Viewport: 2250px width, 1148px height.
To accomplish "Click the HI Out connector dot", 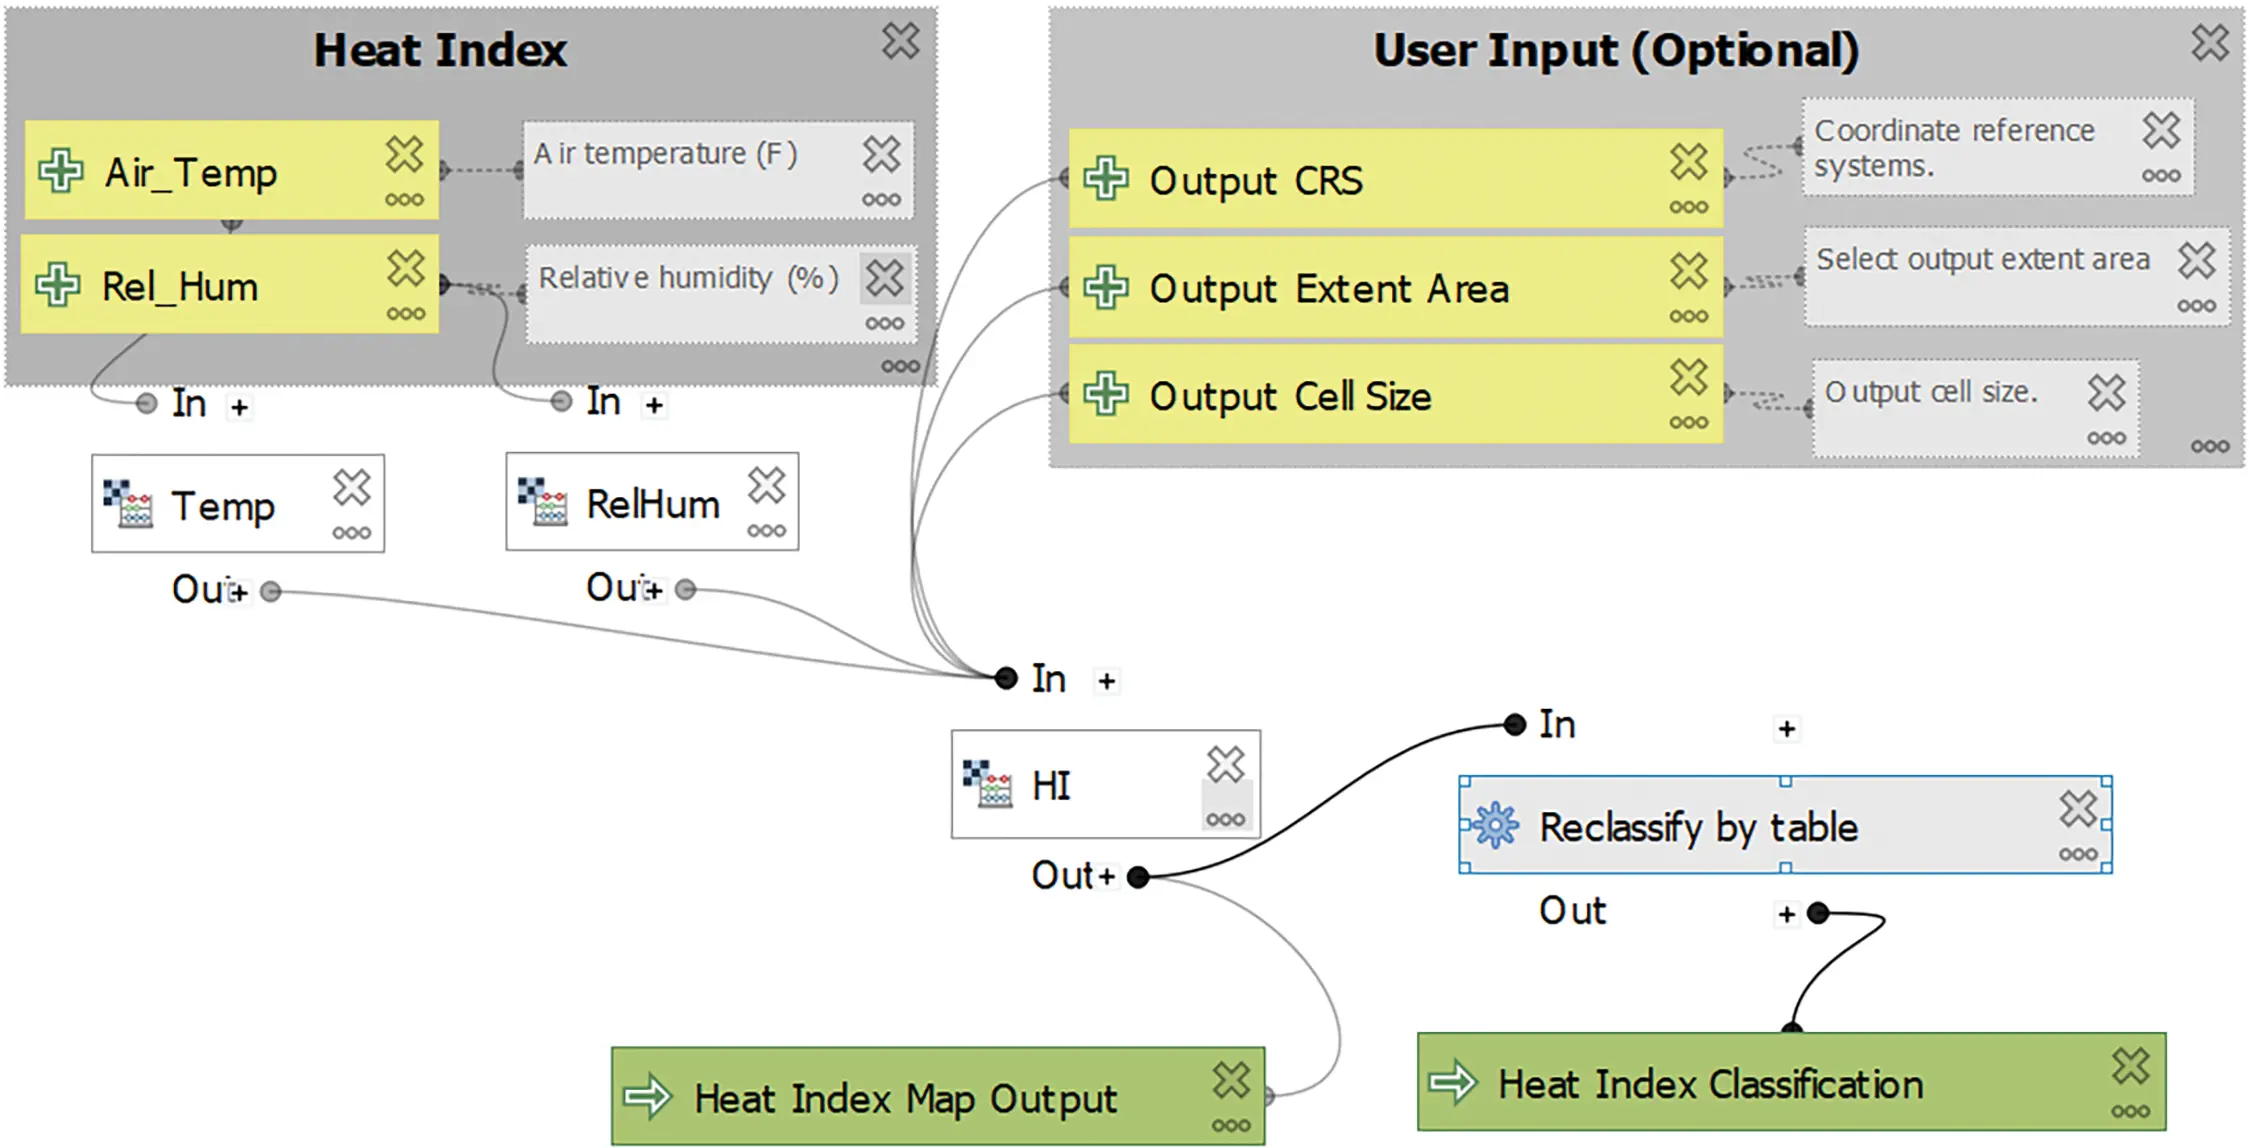I will (x=1138, y=877).
